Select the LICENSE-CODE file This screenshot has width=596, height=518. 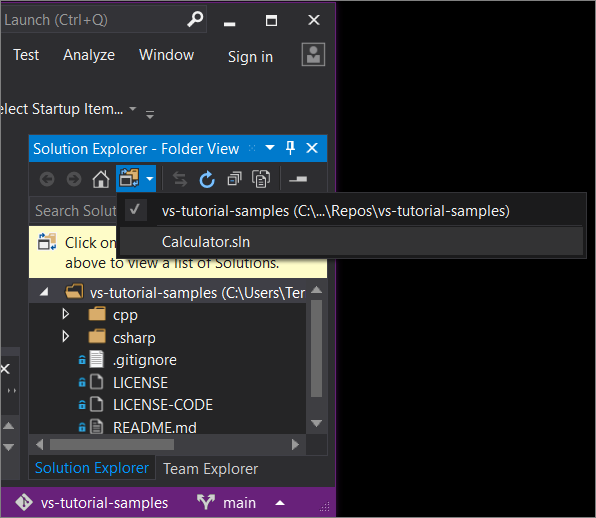tap(163, 405)
